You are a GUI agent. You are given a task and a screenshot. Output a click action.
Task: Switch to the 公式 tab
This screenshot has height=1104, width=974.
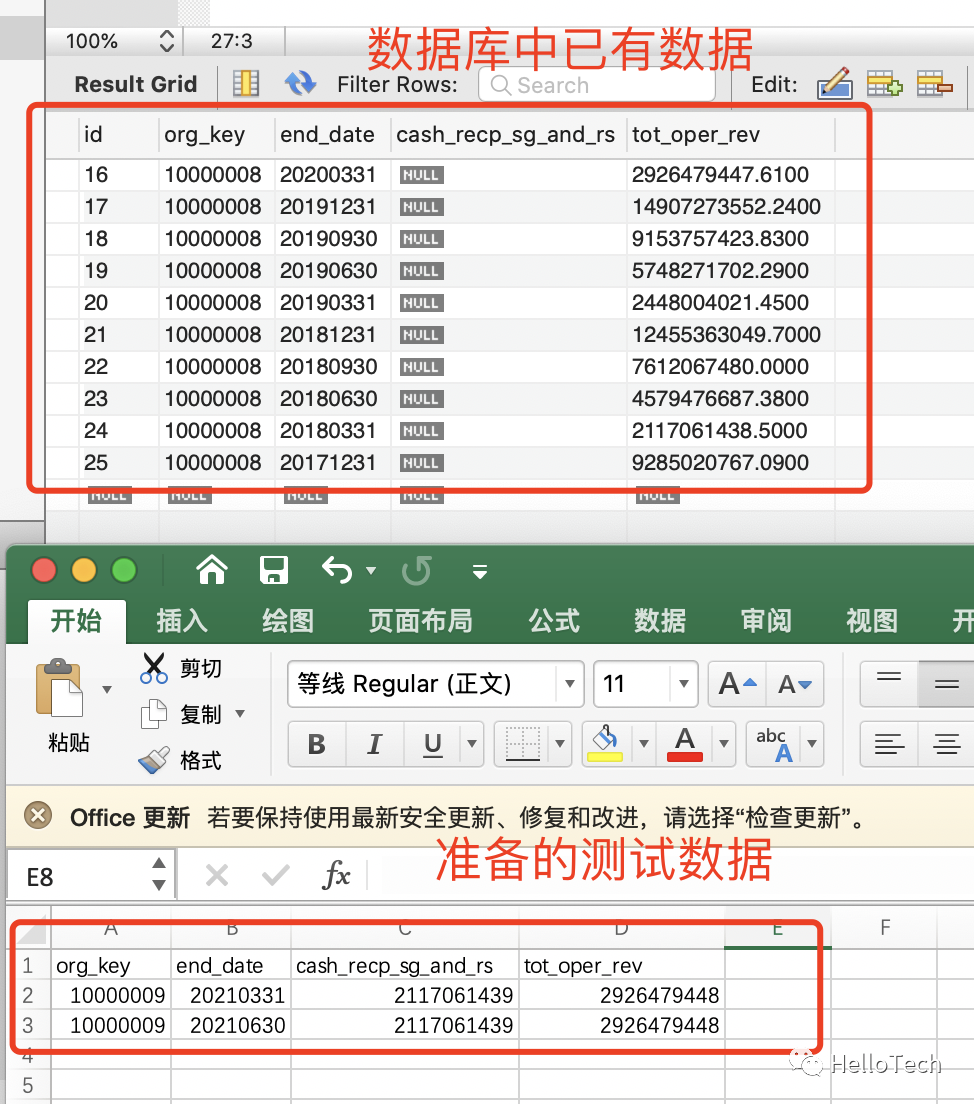click(554, 621)
